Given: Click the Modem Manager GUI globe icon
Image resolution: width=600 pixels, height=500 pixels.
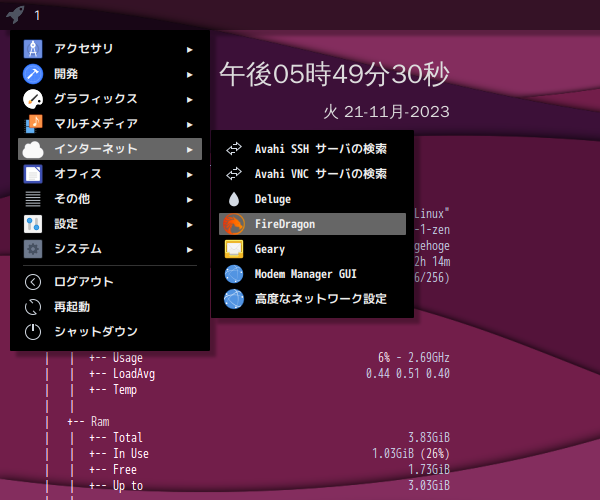Looking at the screenshot, I should 234,274.
